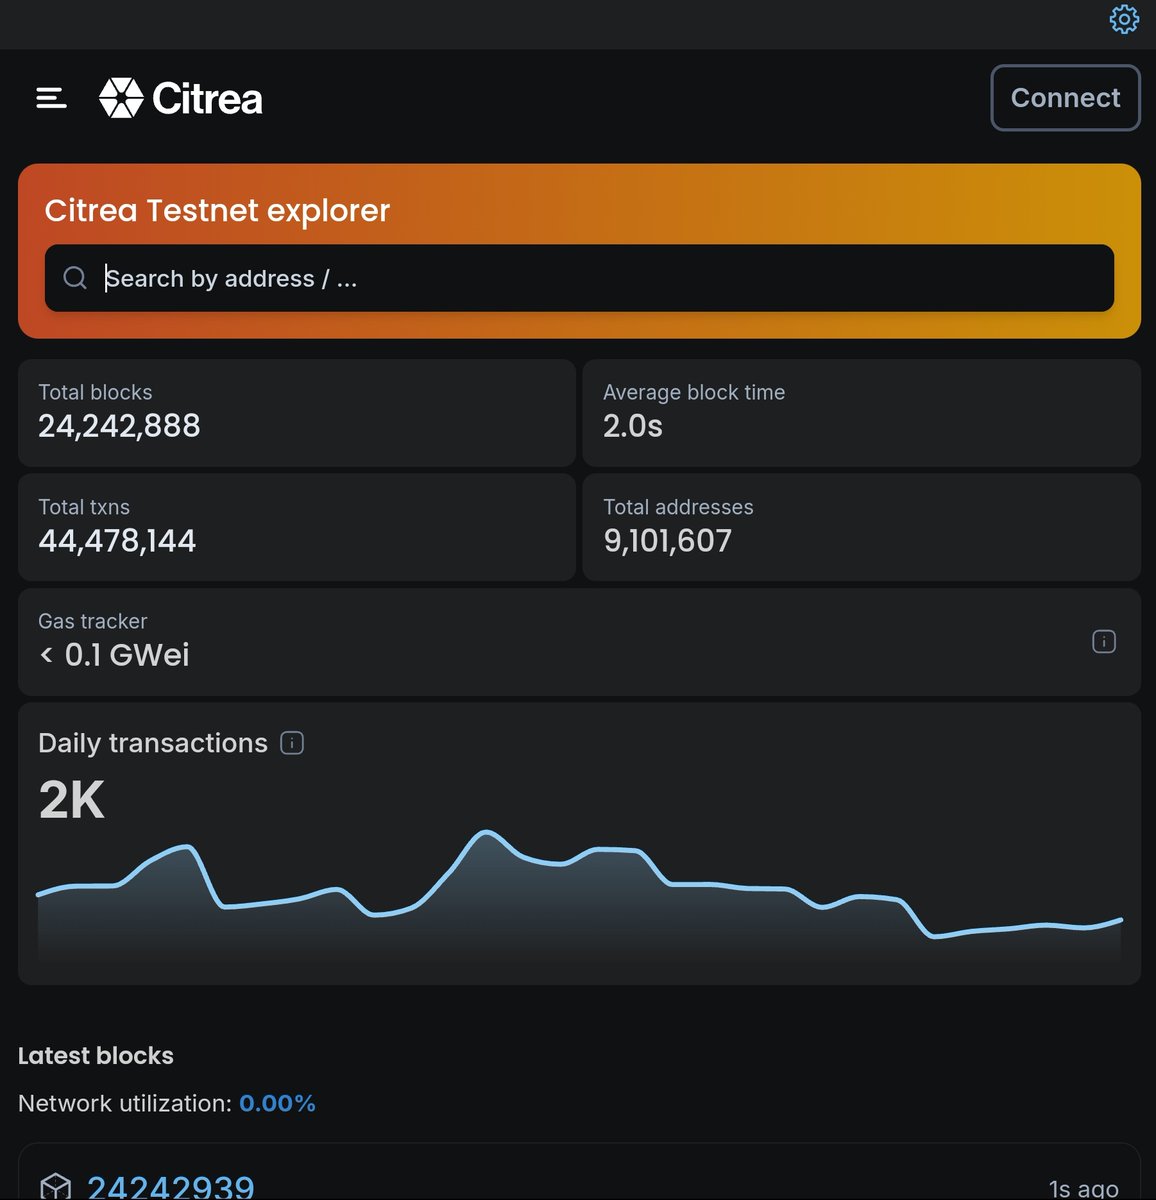This screenshot has width=1156, height=1200.
Task: Click the Daily transactions 2K chart
Action: [580, 890]
